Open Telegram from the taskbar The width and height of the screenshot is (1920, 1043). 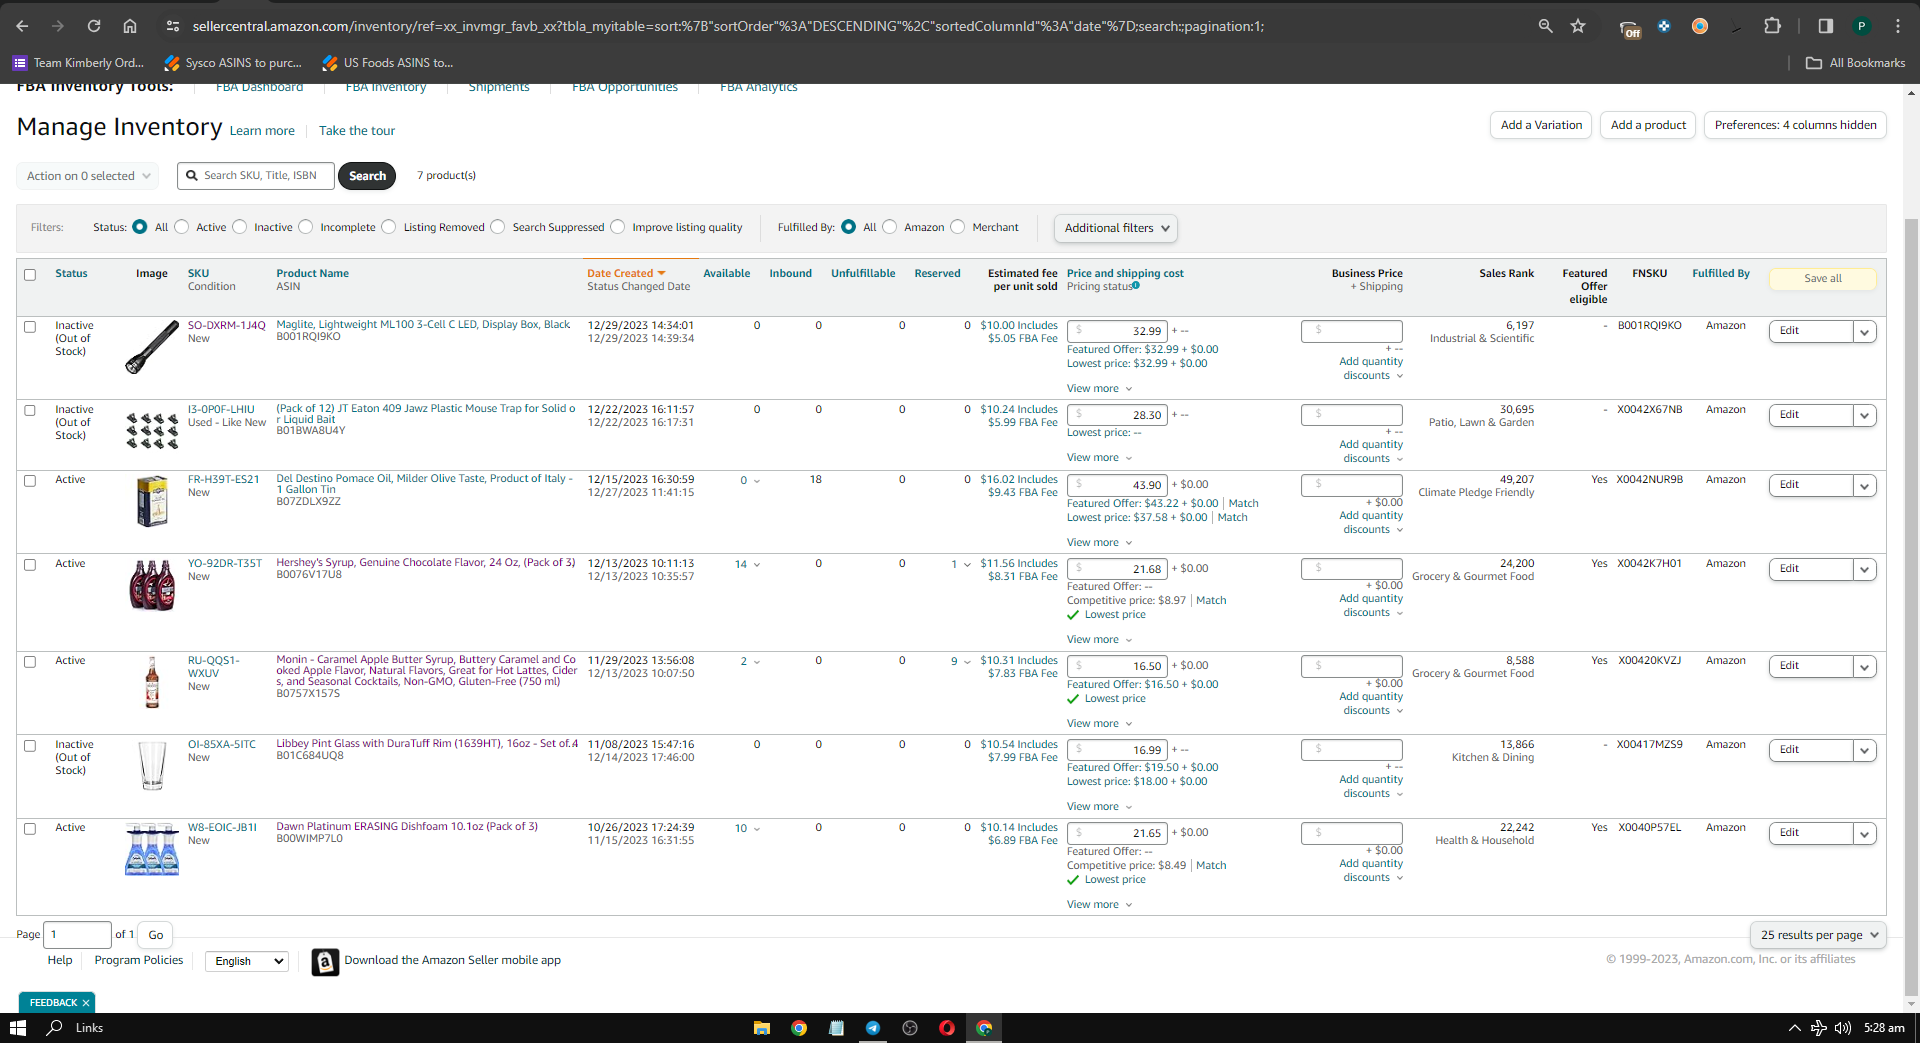(x=873, y=1028)
